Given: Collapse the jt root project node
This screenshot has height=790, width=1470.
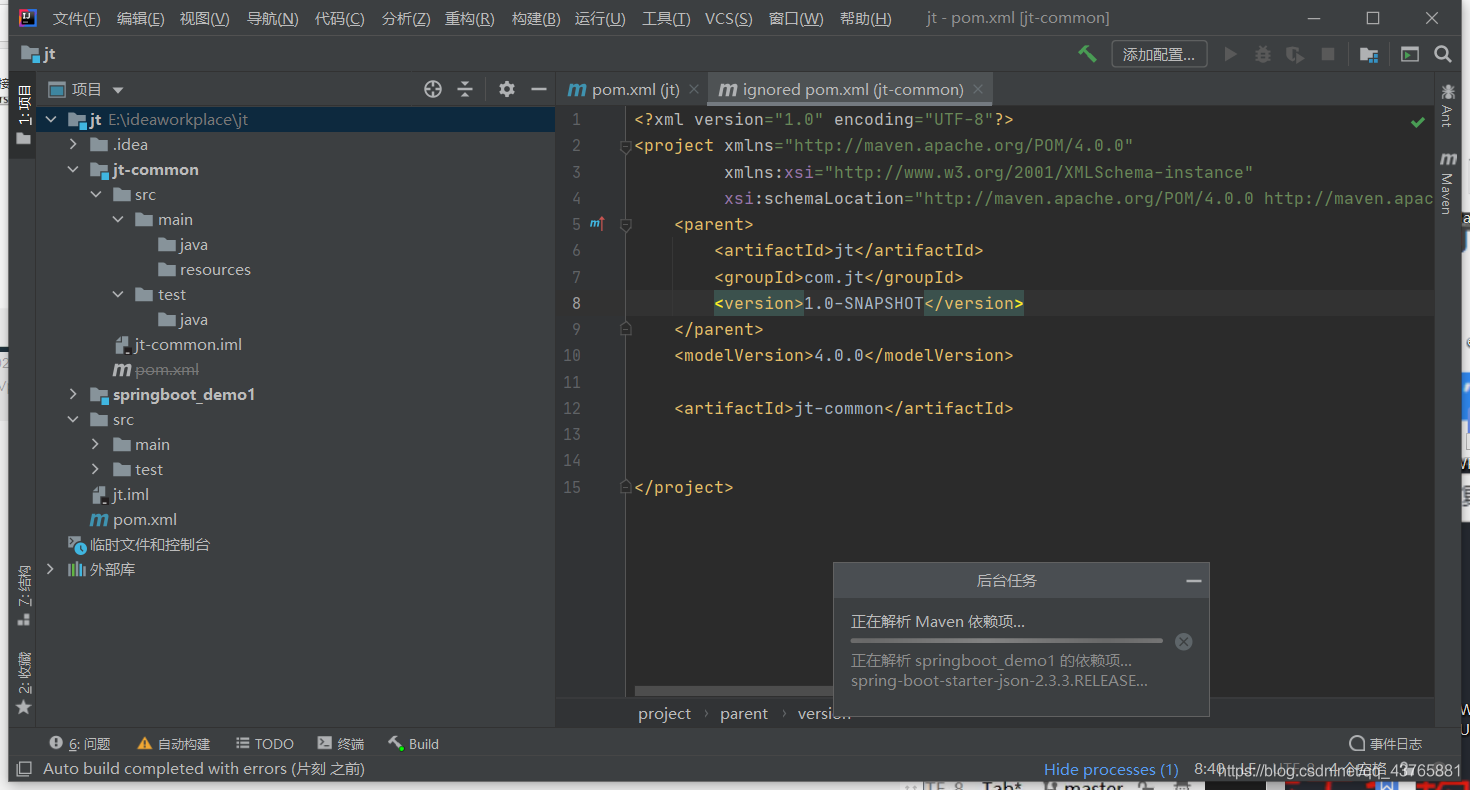Looking at the screenshot, I should (51, 120).
